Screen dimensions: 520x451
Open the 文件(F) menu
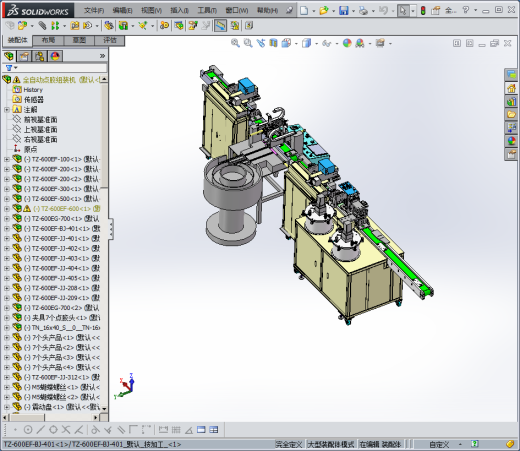click(94, 10)
